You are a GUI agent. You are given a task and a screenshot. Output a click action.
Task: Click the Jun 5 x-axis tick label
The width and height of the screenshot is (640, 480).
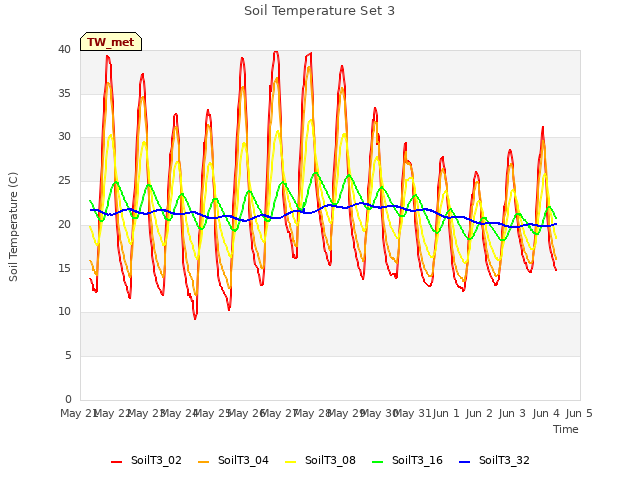click(x=579, y=413)
